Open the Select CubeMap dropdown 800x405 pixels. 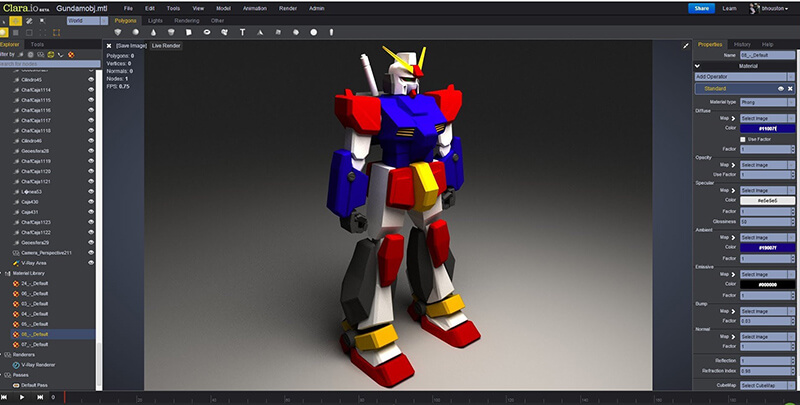coord(767,386)
